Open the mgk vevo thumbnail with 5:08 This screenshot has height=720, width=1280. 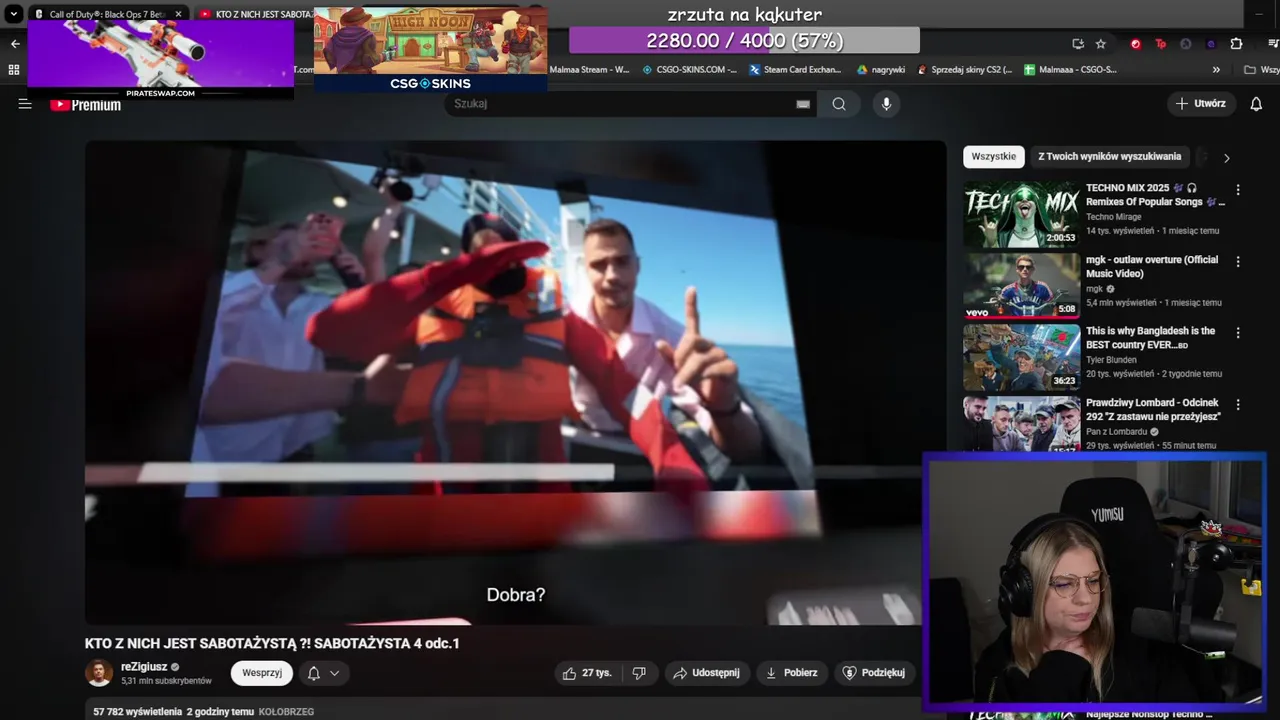(1021, 286)
